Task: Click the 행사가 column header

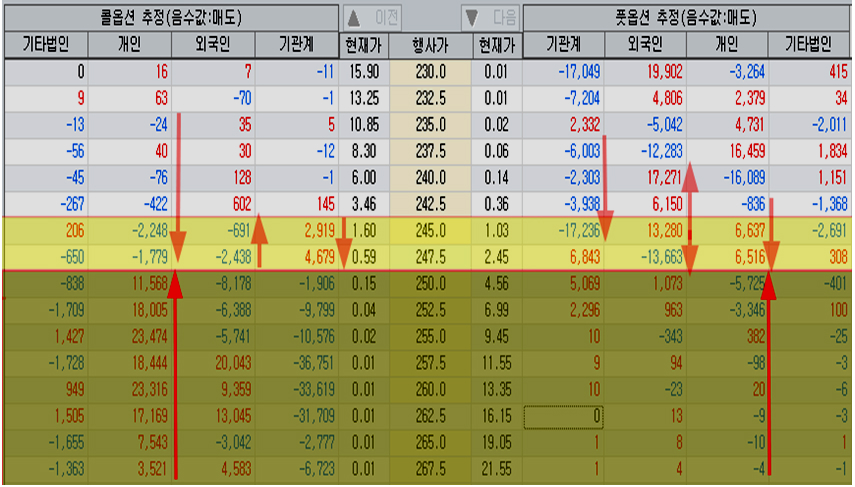Action: pos(430,45)
